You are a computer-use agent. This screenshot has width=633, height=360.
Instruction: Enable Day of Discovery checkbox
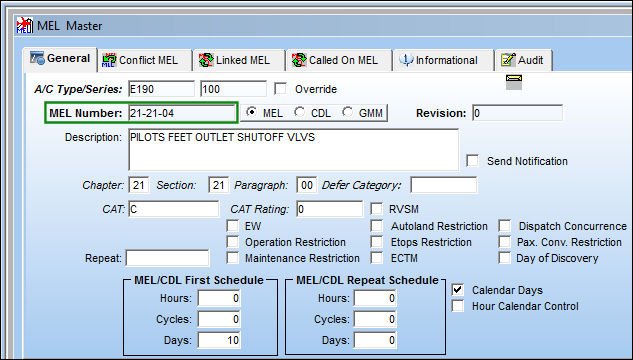click(x=505, y=257)
